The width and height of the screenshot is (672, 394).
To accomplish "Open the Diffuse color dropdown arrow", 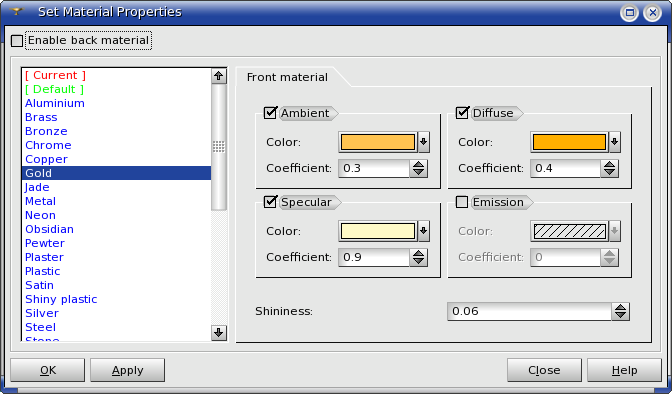I will [x=615, y=142].
